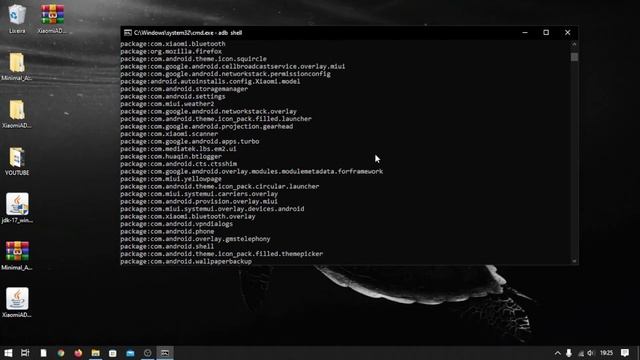Maximize the cmd.exe window
Screen dimensions: 640x360
pos(546,33)
